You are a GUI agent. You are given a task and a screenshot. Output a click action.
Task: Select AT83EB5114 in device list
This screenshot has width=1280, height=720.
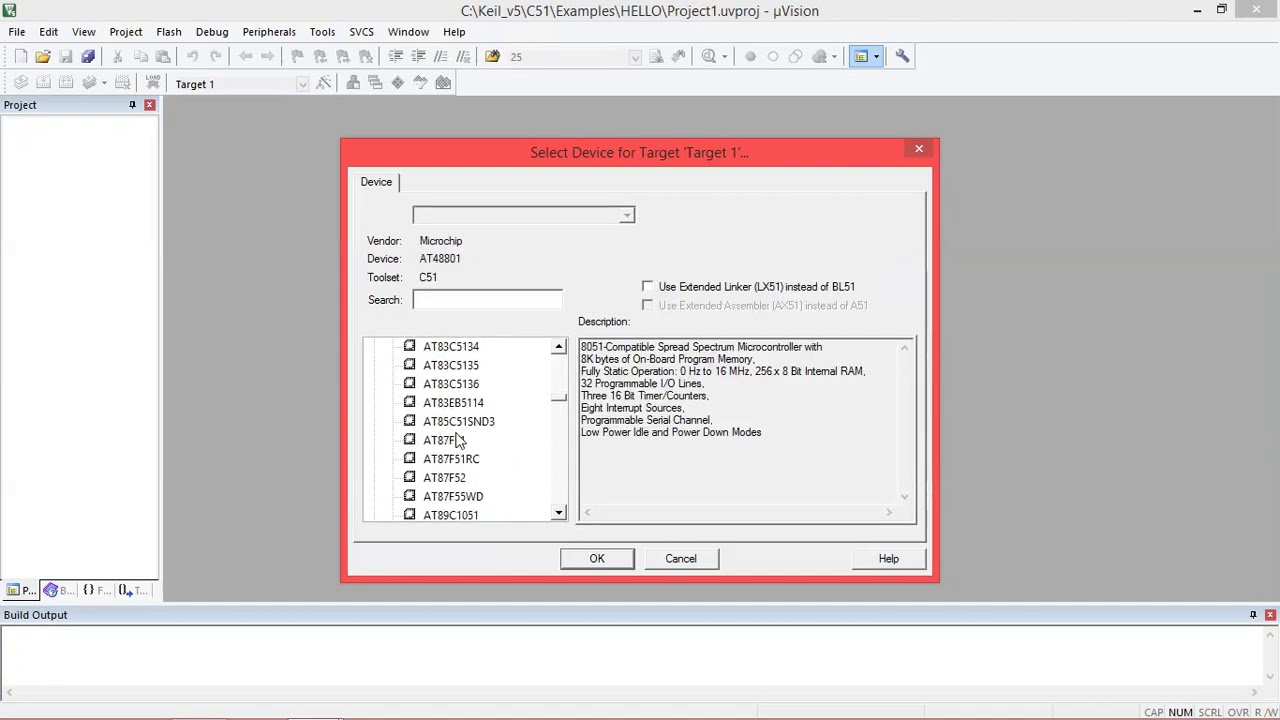453,403
